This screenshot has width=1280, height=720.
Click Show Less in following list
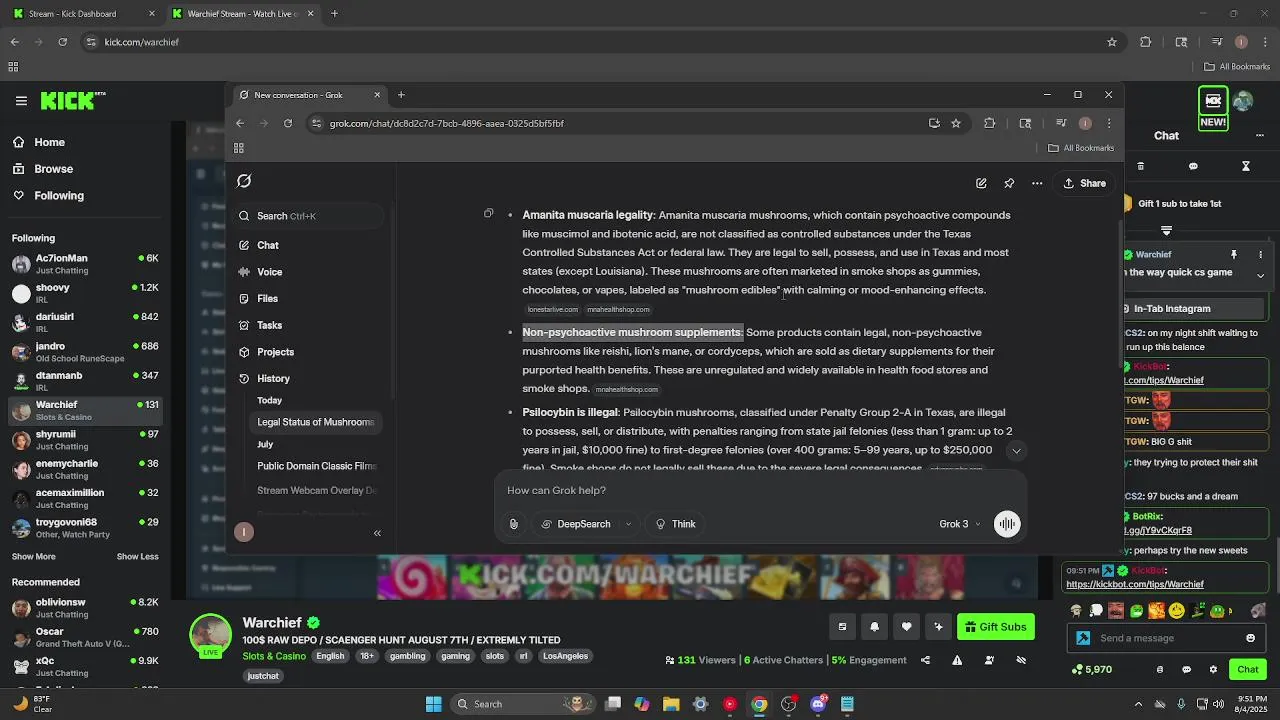(137, 557)
